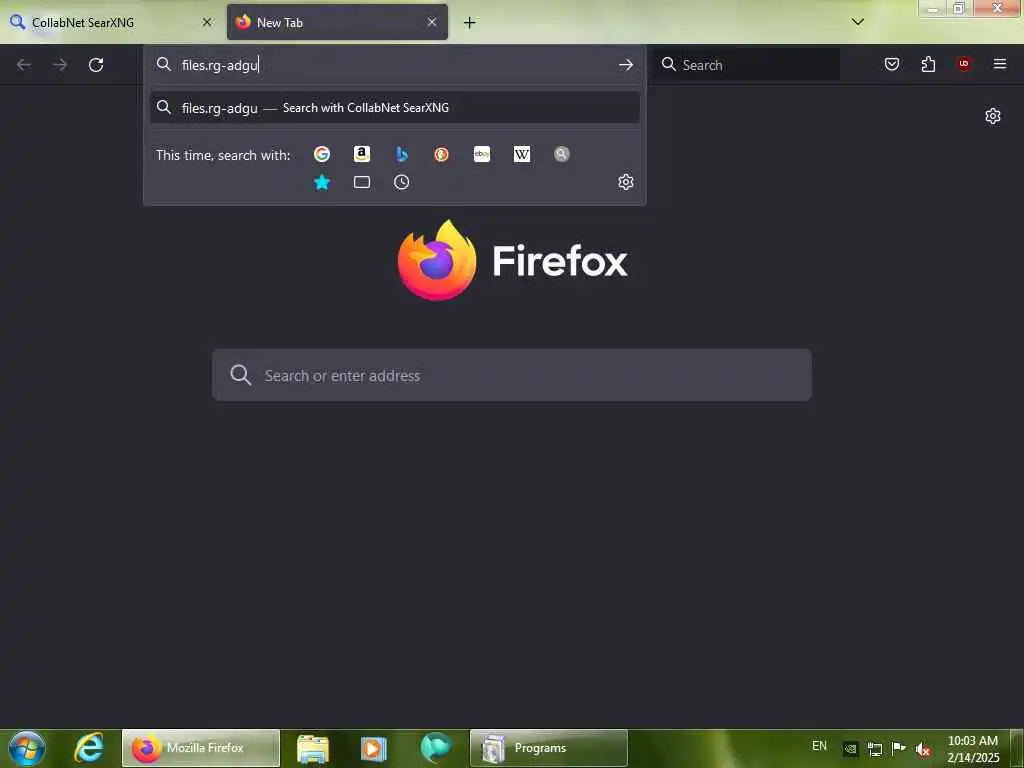1024x768 pixels.
Task: Select the grey magnifier search engine icon
Action: pyautogui.click(x=562, y=154)
